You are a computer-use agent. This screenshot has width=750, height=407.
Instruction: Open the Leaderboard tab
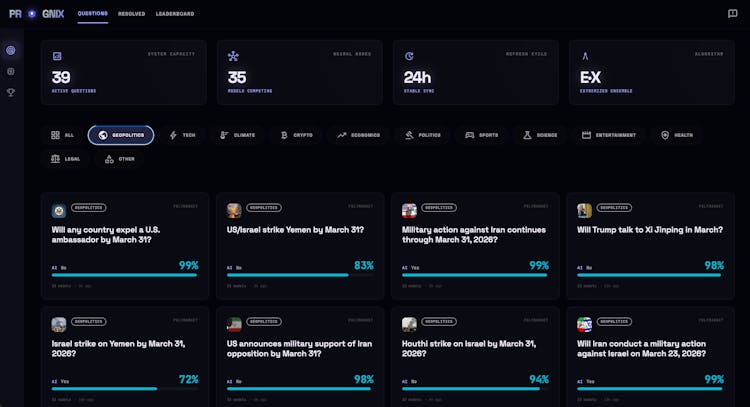(x=175, y=14)
